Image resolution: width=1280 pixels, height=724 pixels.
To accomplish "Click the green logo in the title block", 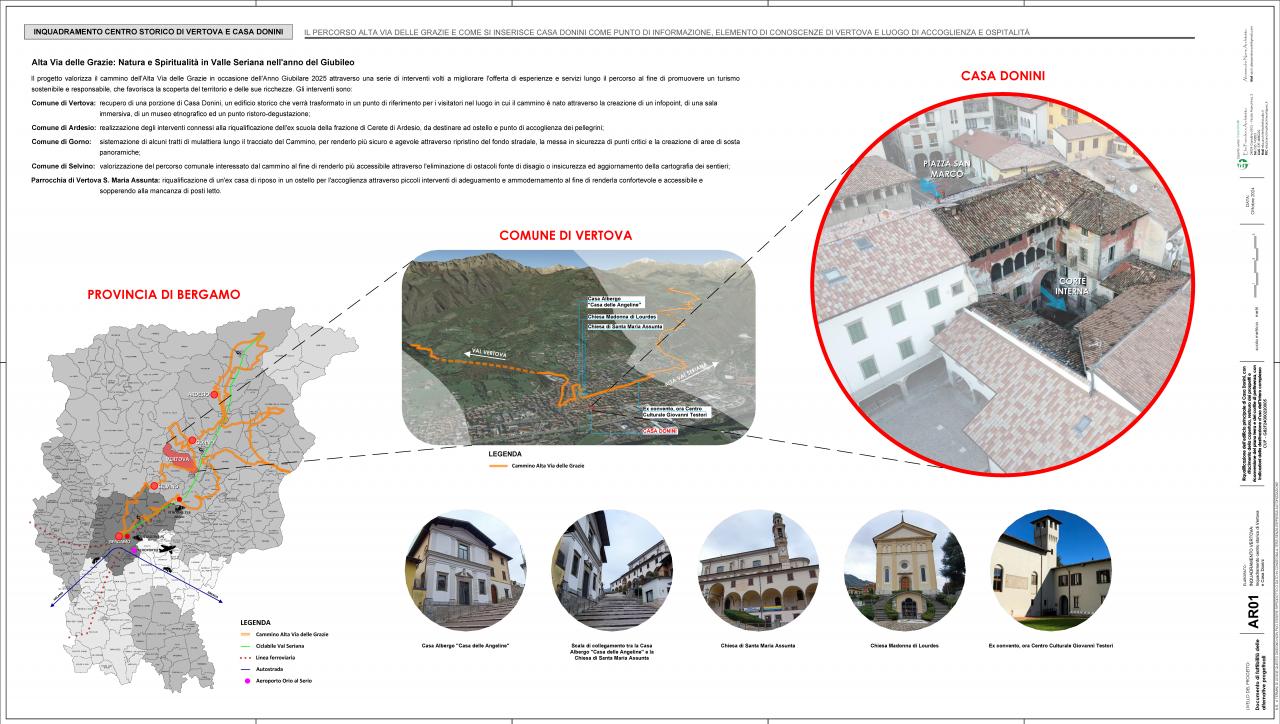I will pyautogui.click(x=1243, y=166).
